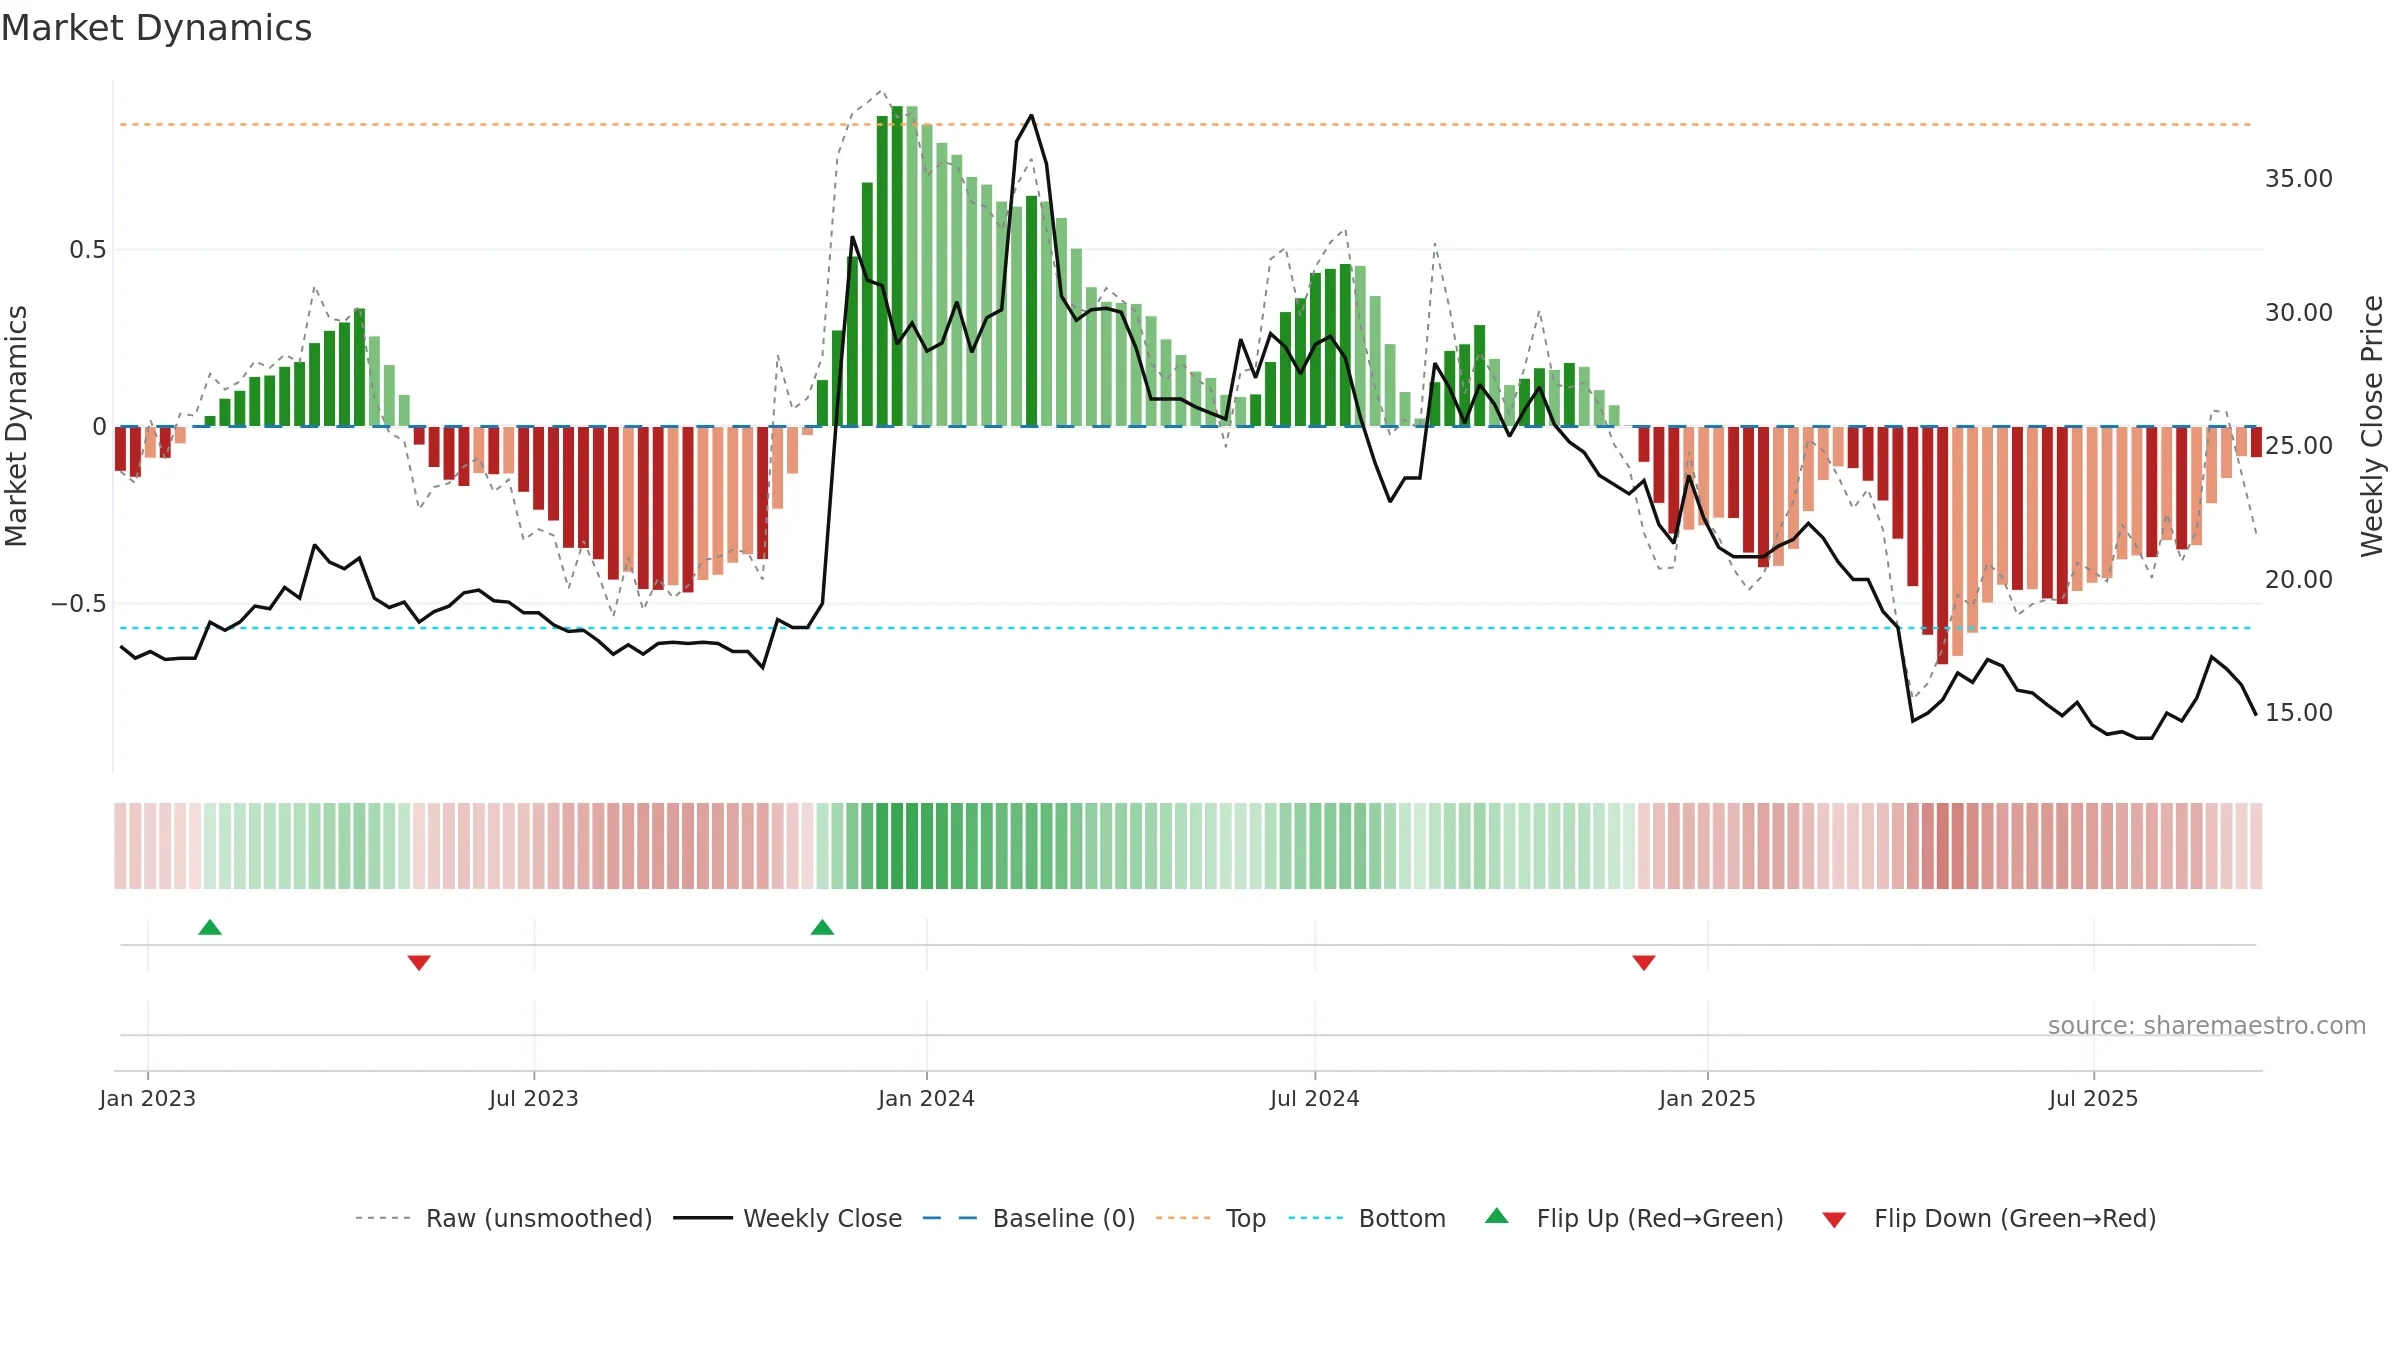The width and height of the screenshot is (2400, 1350).
Task: Click the deepest red bar in spring 2025
Action: pos(1942,545)
